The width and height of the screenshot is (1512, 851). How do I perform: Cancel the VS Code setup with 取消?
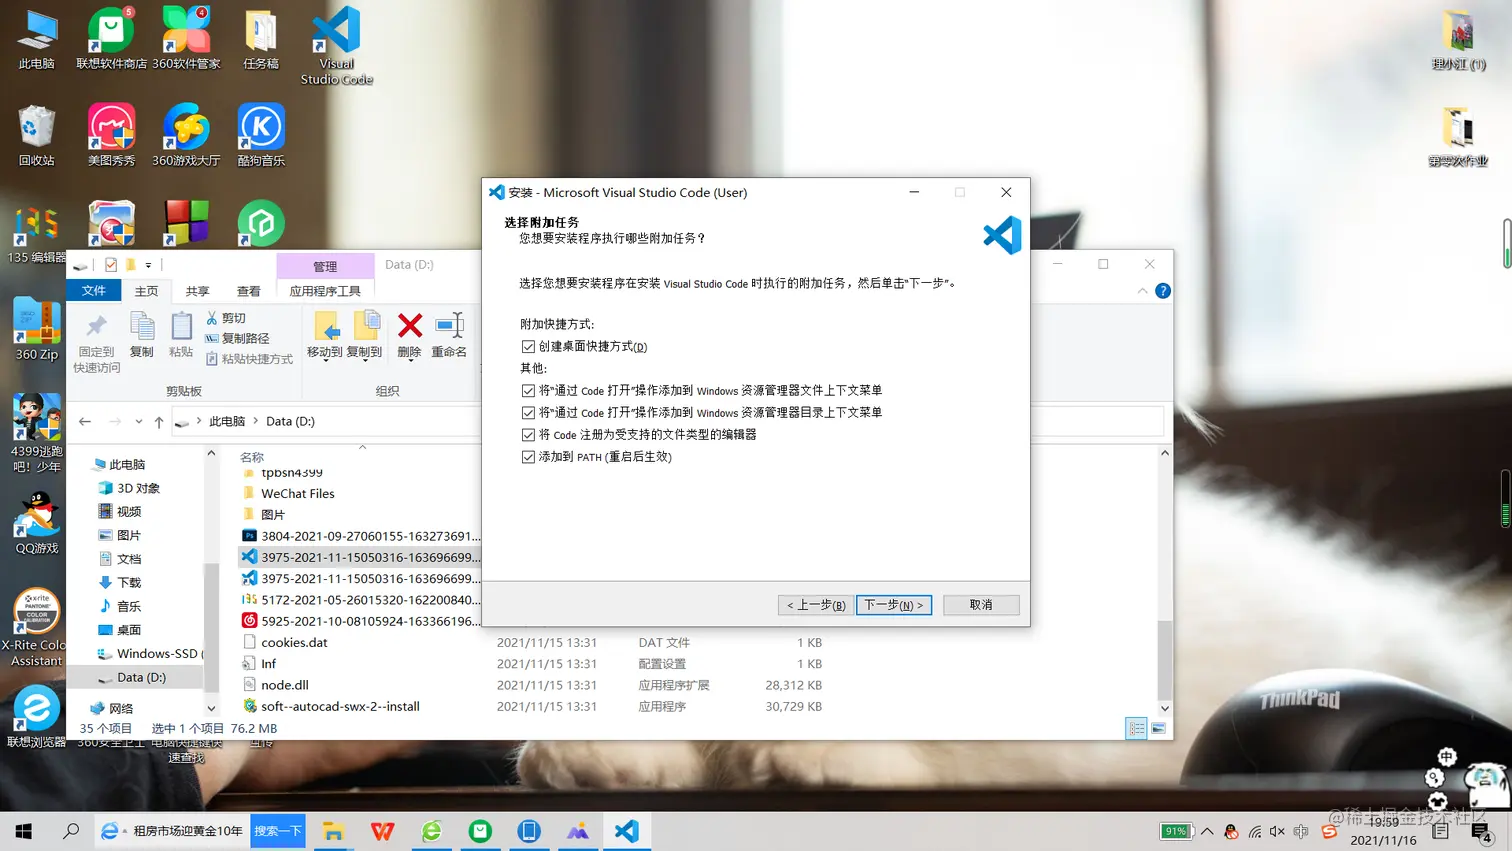pos(981,605)
